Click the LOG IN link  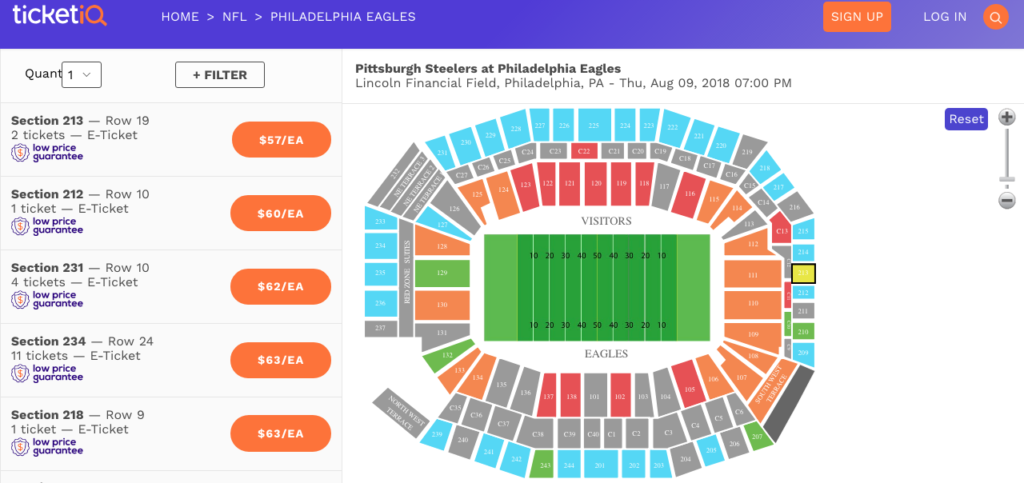tap(945, 17)
